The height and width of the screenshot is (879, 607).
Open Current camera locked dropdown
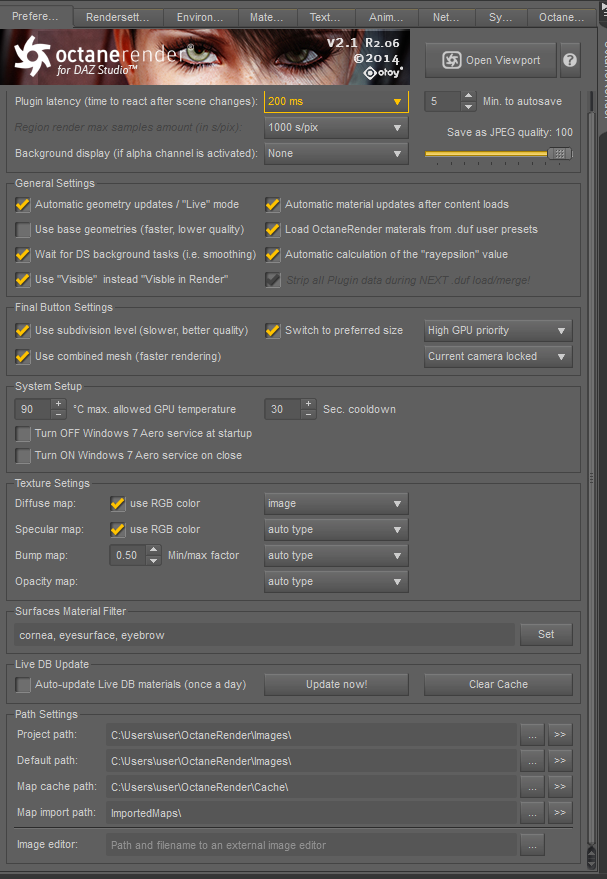point(498,357)
